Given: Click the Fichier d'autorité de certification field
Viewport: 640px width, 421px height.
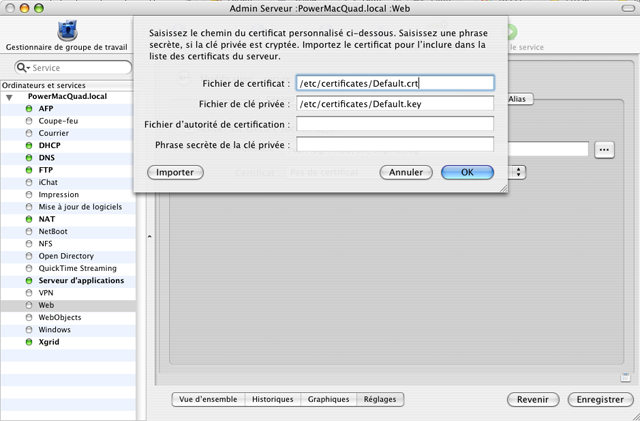Looking at the screenshot, I should coord(395,124).
